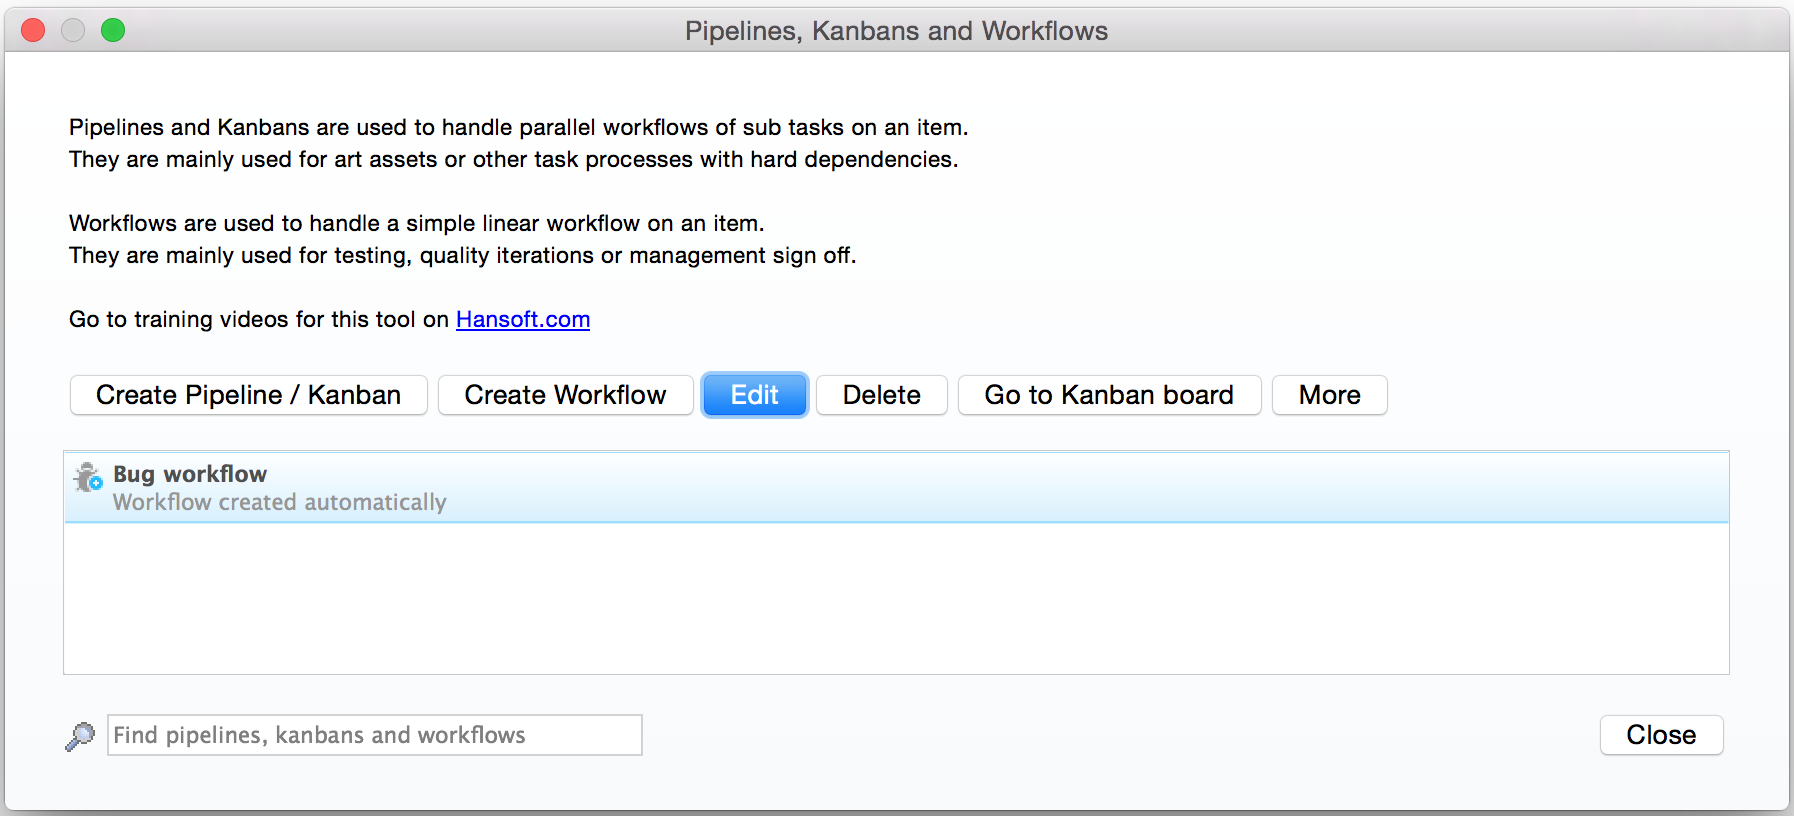1794x816 pixels.
Task: Click the magnifying glass search icon
Action: [x=80, y=736]
